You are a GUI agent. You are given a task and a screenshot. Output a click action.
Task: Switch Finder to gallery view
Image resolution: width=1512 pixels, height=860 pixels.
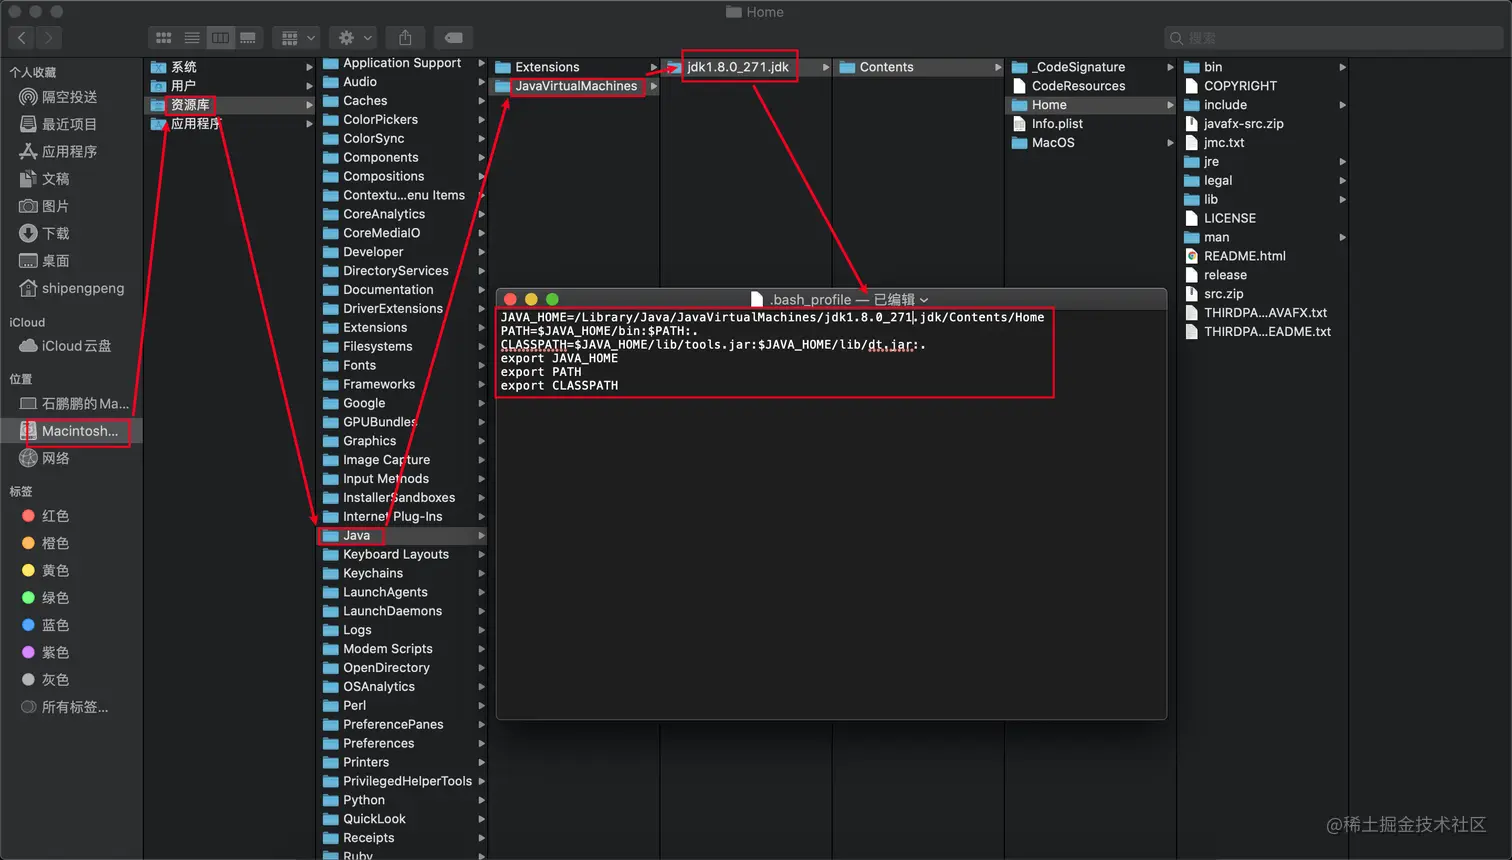click(x=248, y=38)
